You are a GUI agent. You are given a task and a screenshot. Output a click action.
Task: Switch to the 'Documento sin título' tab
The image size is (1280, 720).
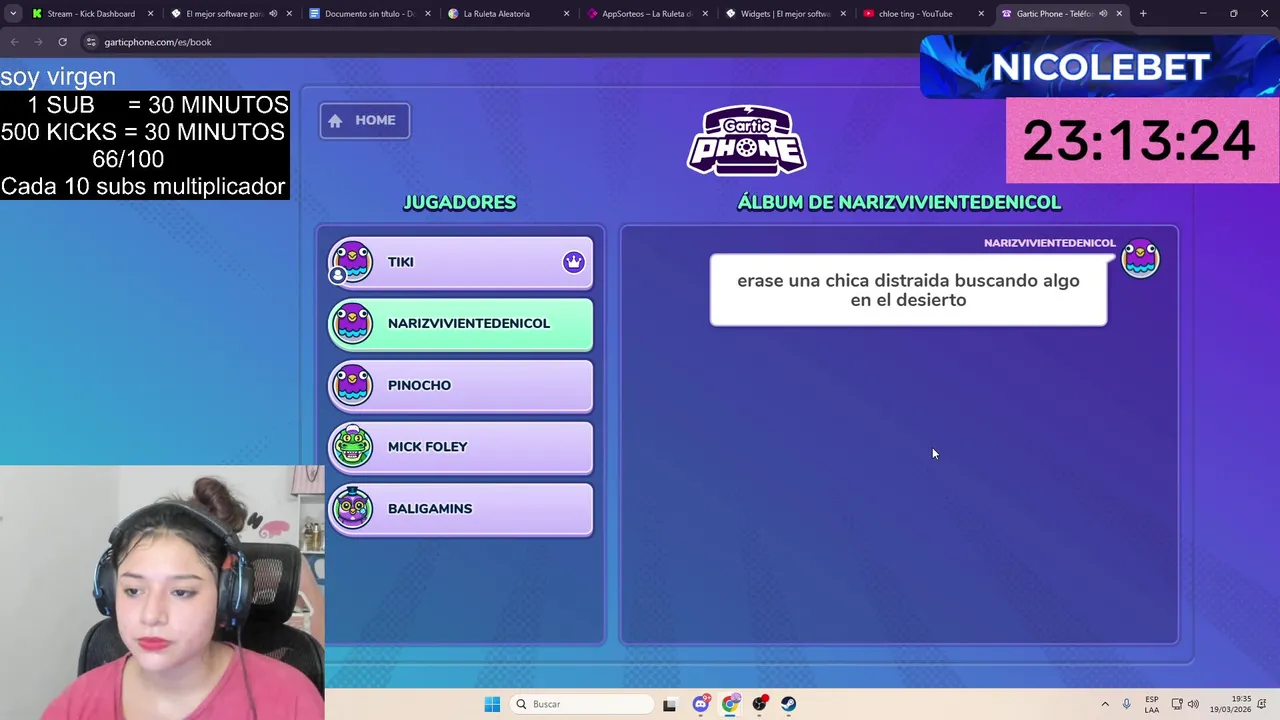point(369,14)
